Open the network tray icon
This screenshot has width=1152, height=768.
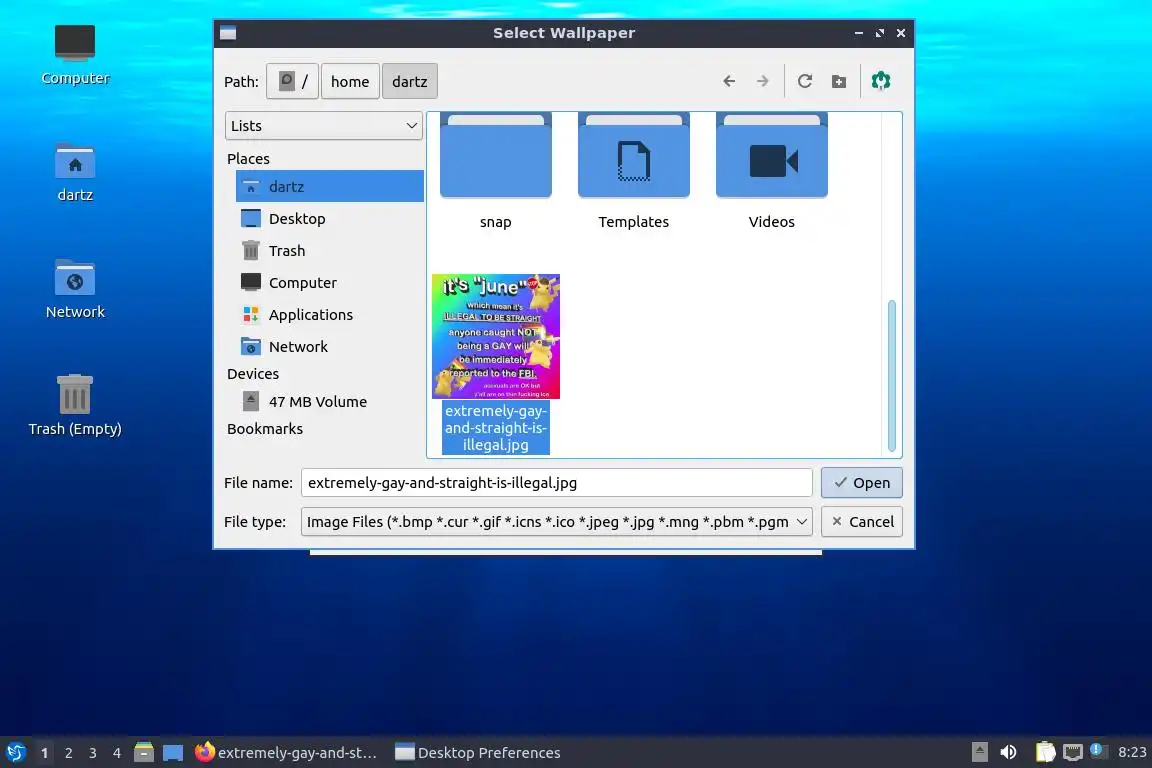(x=1073, y=752)
